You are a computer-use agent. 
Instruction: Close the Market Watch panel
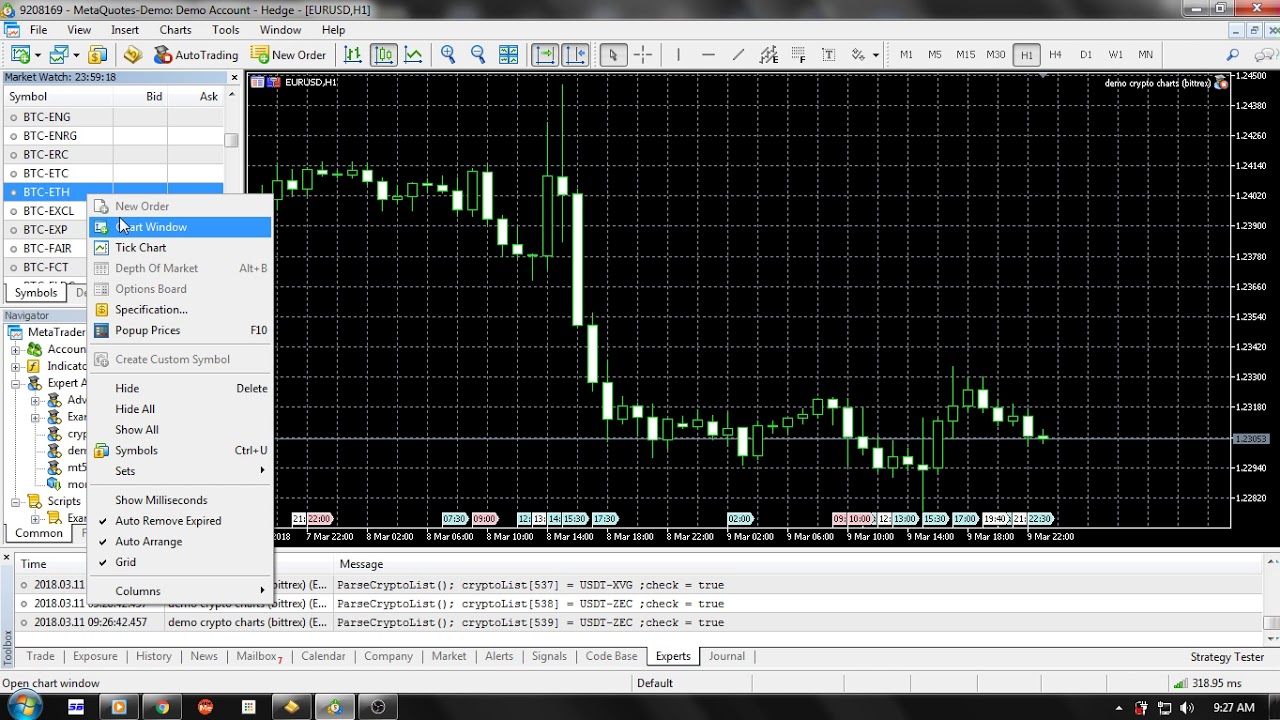pyautogui.click(x=235, y=77)
